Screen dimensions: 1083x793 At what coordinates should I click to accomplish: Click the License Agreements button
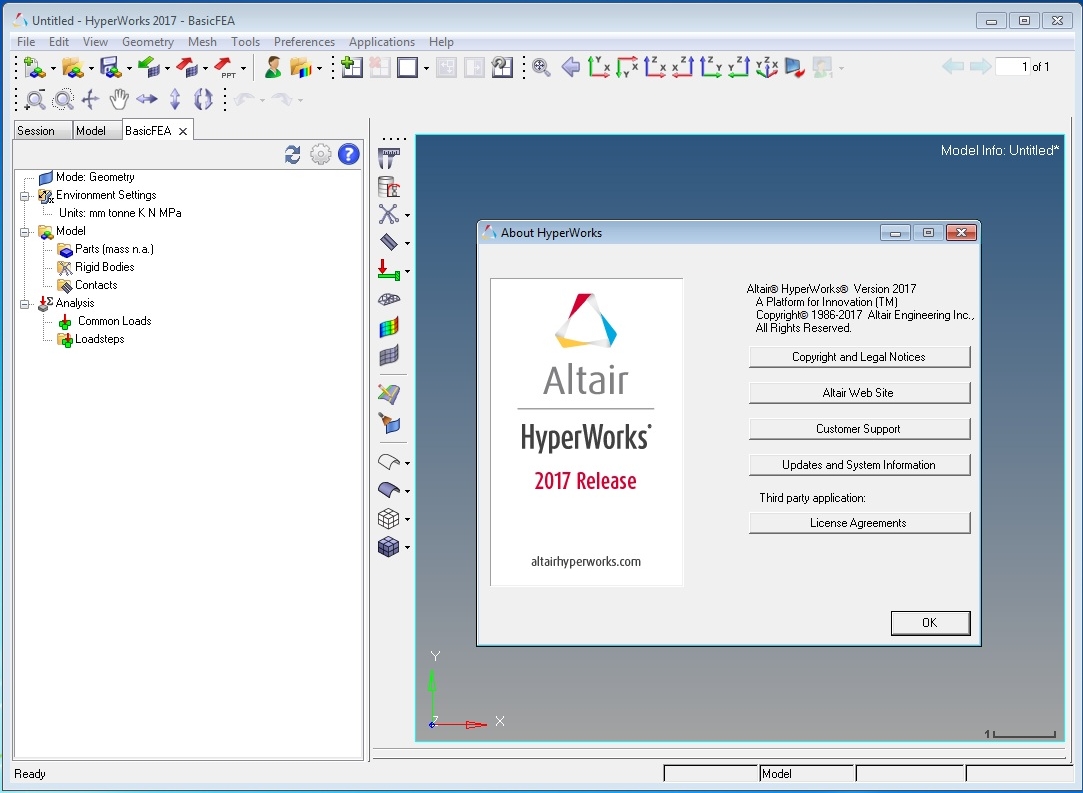pos(859,523)
